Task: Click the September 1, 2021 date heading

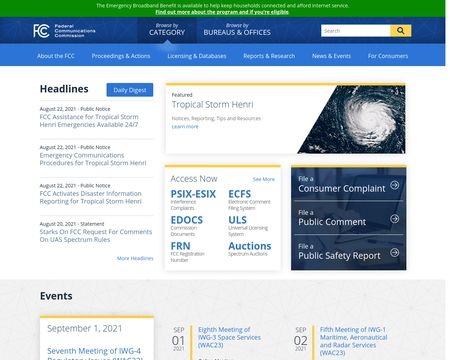Action: (85, 329)
